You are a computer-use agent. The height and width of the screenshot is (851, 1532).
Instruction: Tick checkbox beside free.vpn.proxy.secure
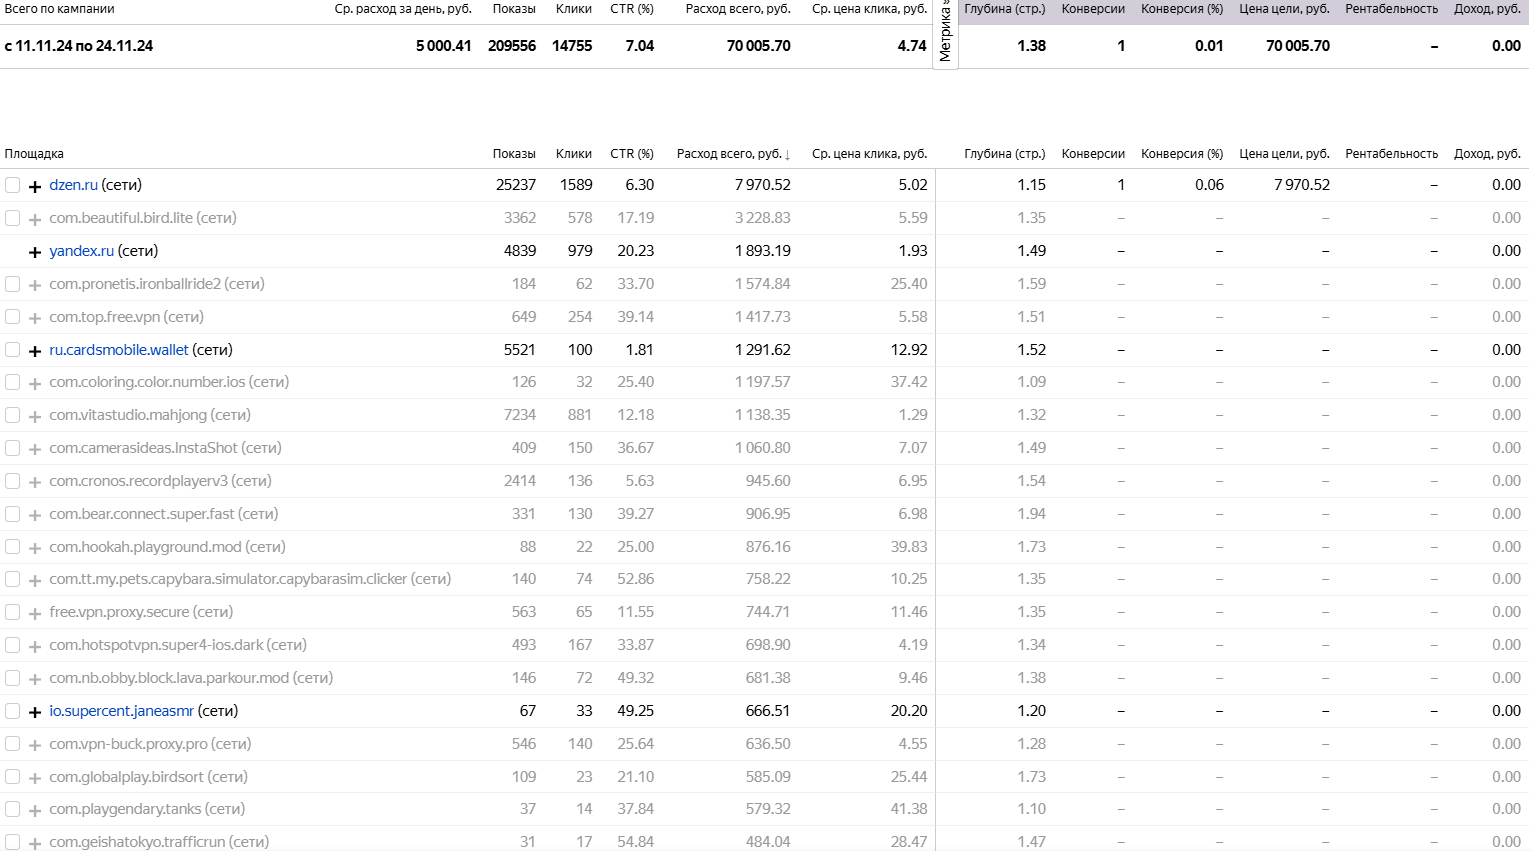(x=12, y=612)
